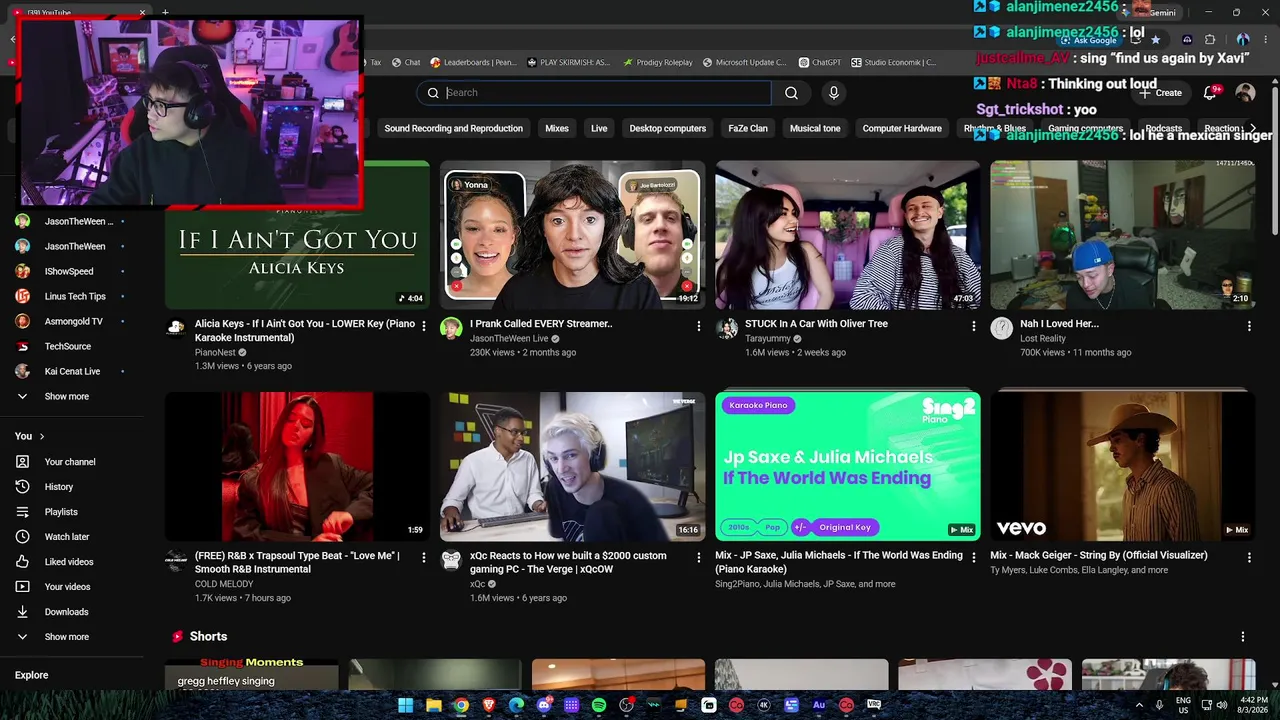This screenshot has width=1280, height=720.
Task: Select the Live filter chip
Action: [599, 129]
